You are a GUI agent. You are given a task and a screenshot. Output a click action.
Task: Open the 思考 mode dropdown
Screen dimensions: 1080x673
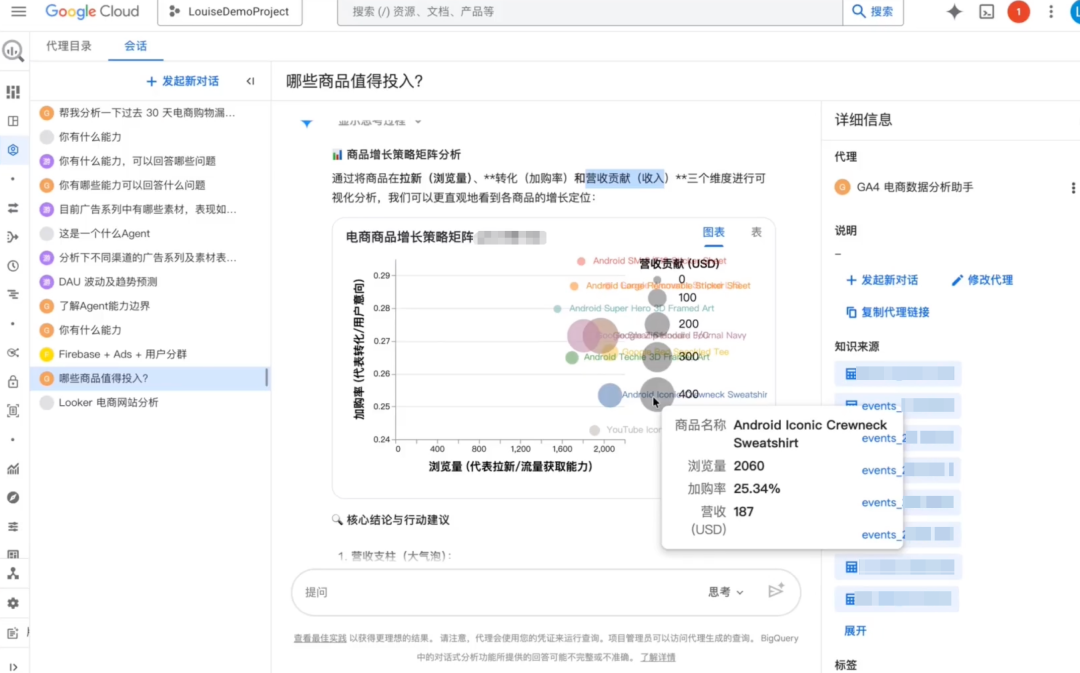click(726, 592)
